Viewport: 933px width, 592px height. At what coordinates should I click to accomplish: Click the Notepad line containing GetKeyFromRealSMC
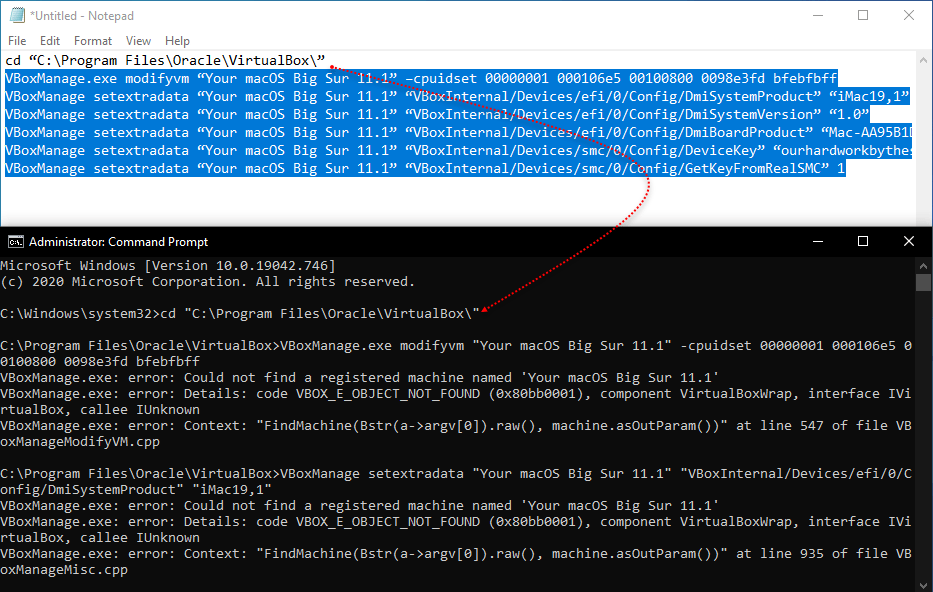click(425, 168)
